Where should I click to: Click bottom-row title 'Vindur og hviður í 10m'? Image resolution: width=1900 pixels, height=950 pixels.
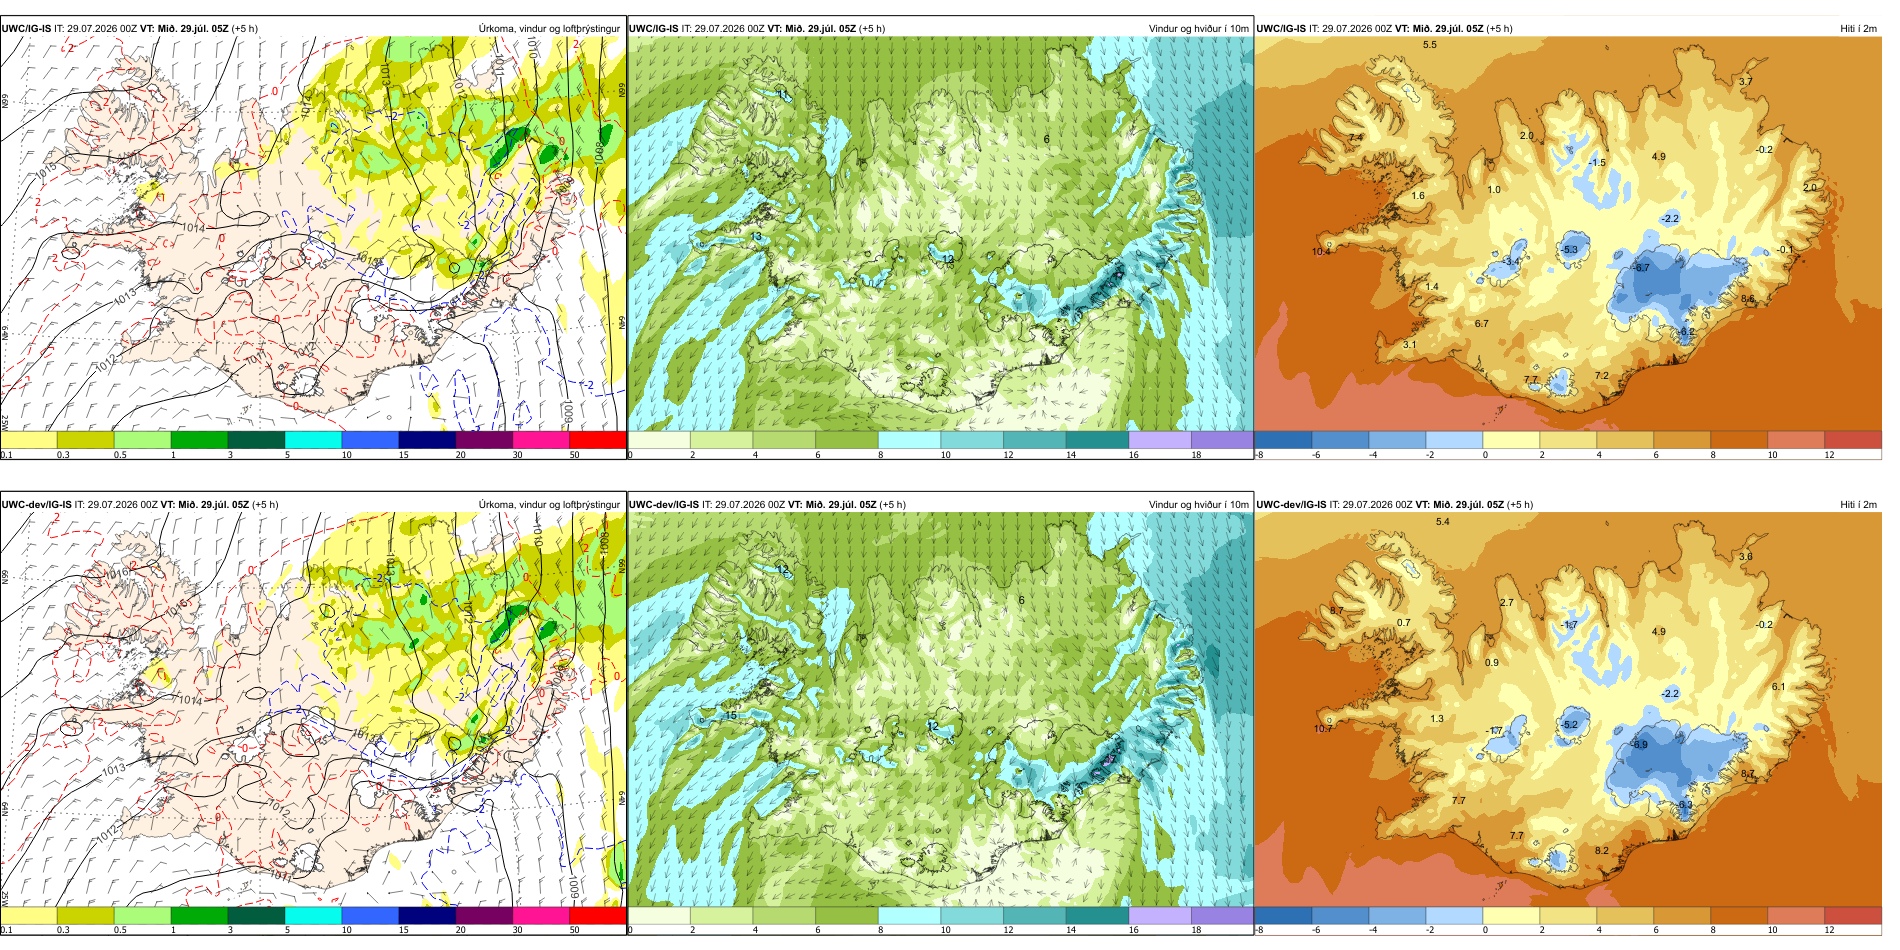[1198, 505]
